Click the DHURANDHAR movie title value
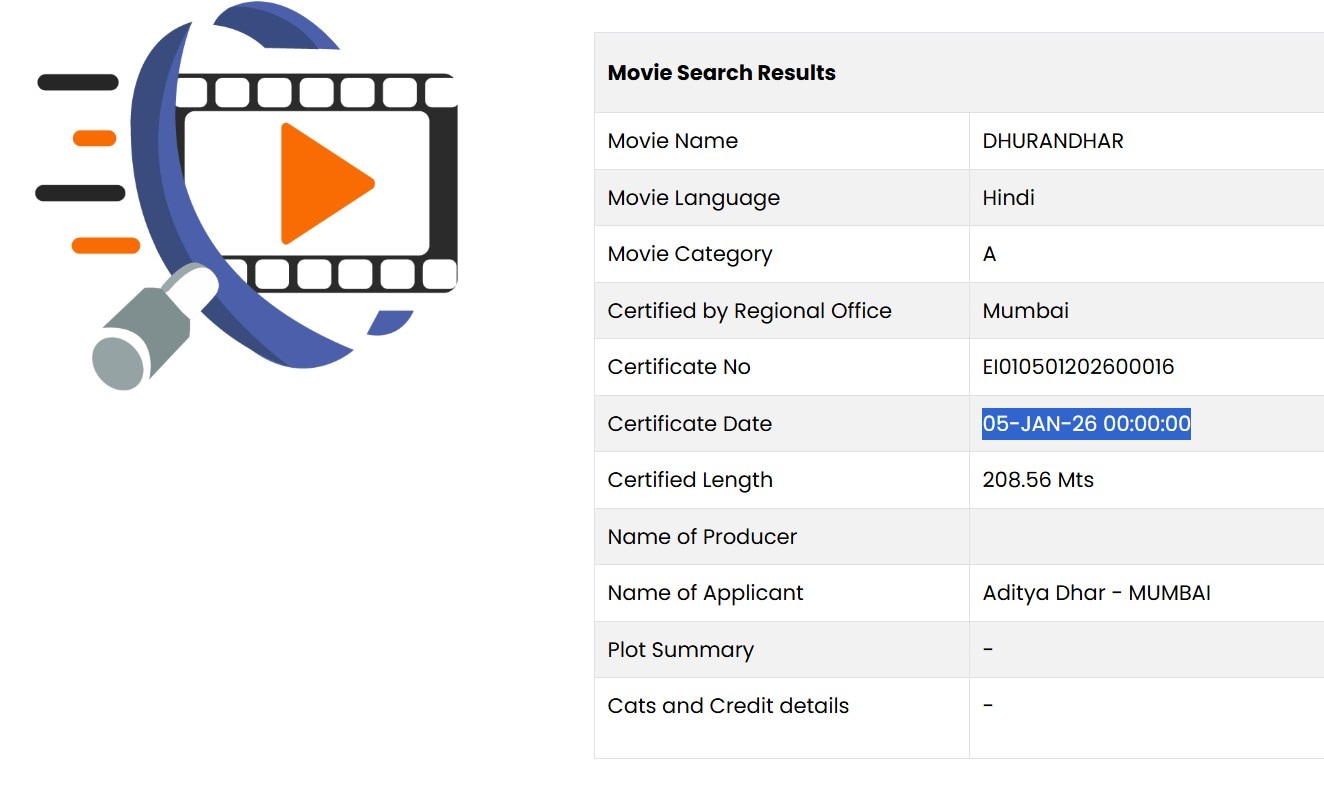The width and height of the screenshot is (1324, 808). [1052, 141]
